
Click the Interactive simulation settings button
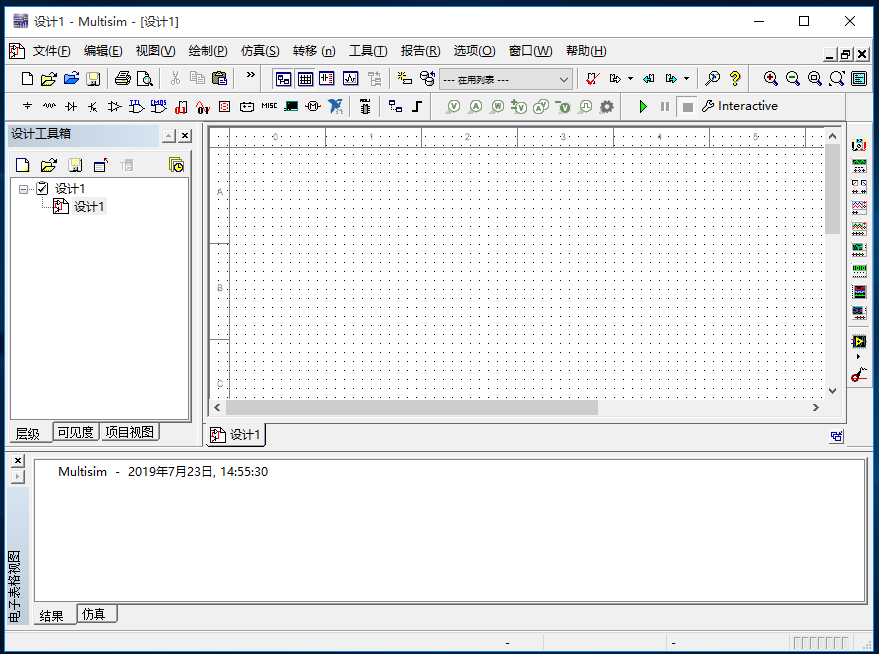point(739,106)
